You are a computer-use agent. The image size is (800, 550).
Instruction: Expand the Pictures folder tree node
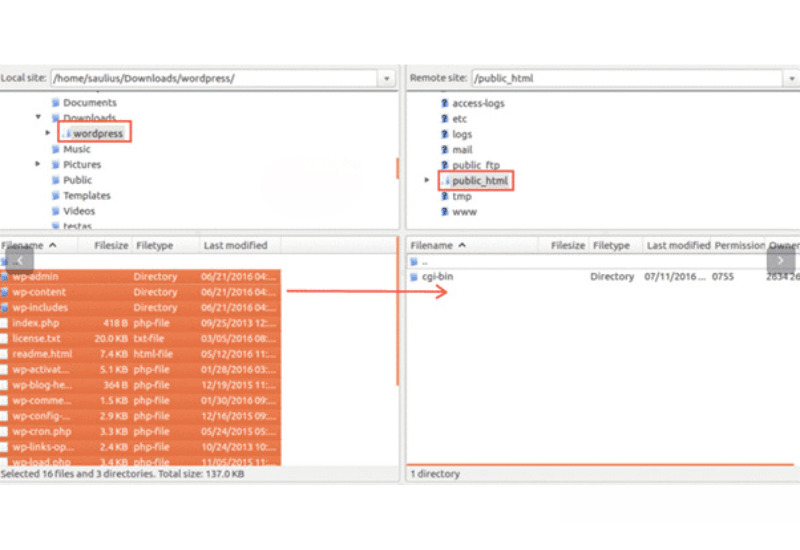[38, 164]
